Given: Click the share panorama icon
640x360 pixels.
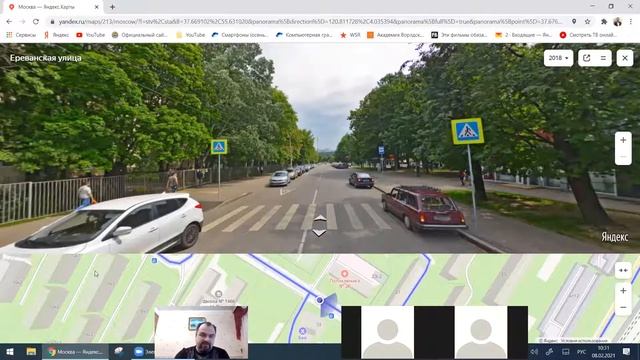Looking at the screenshot, I should [x=587, y=58].
